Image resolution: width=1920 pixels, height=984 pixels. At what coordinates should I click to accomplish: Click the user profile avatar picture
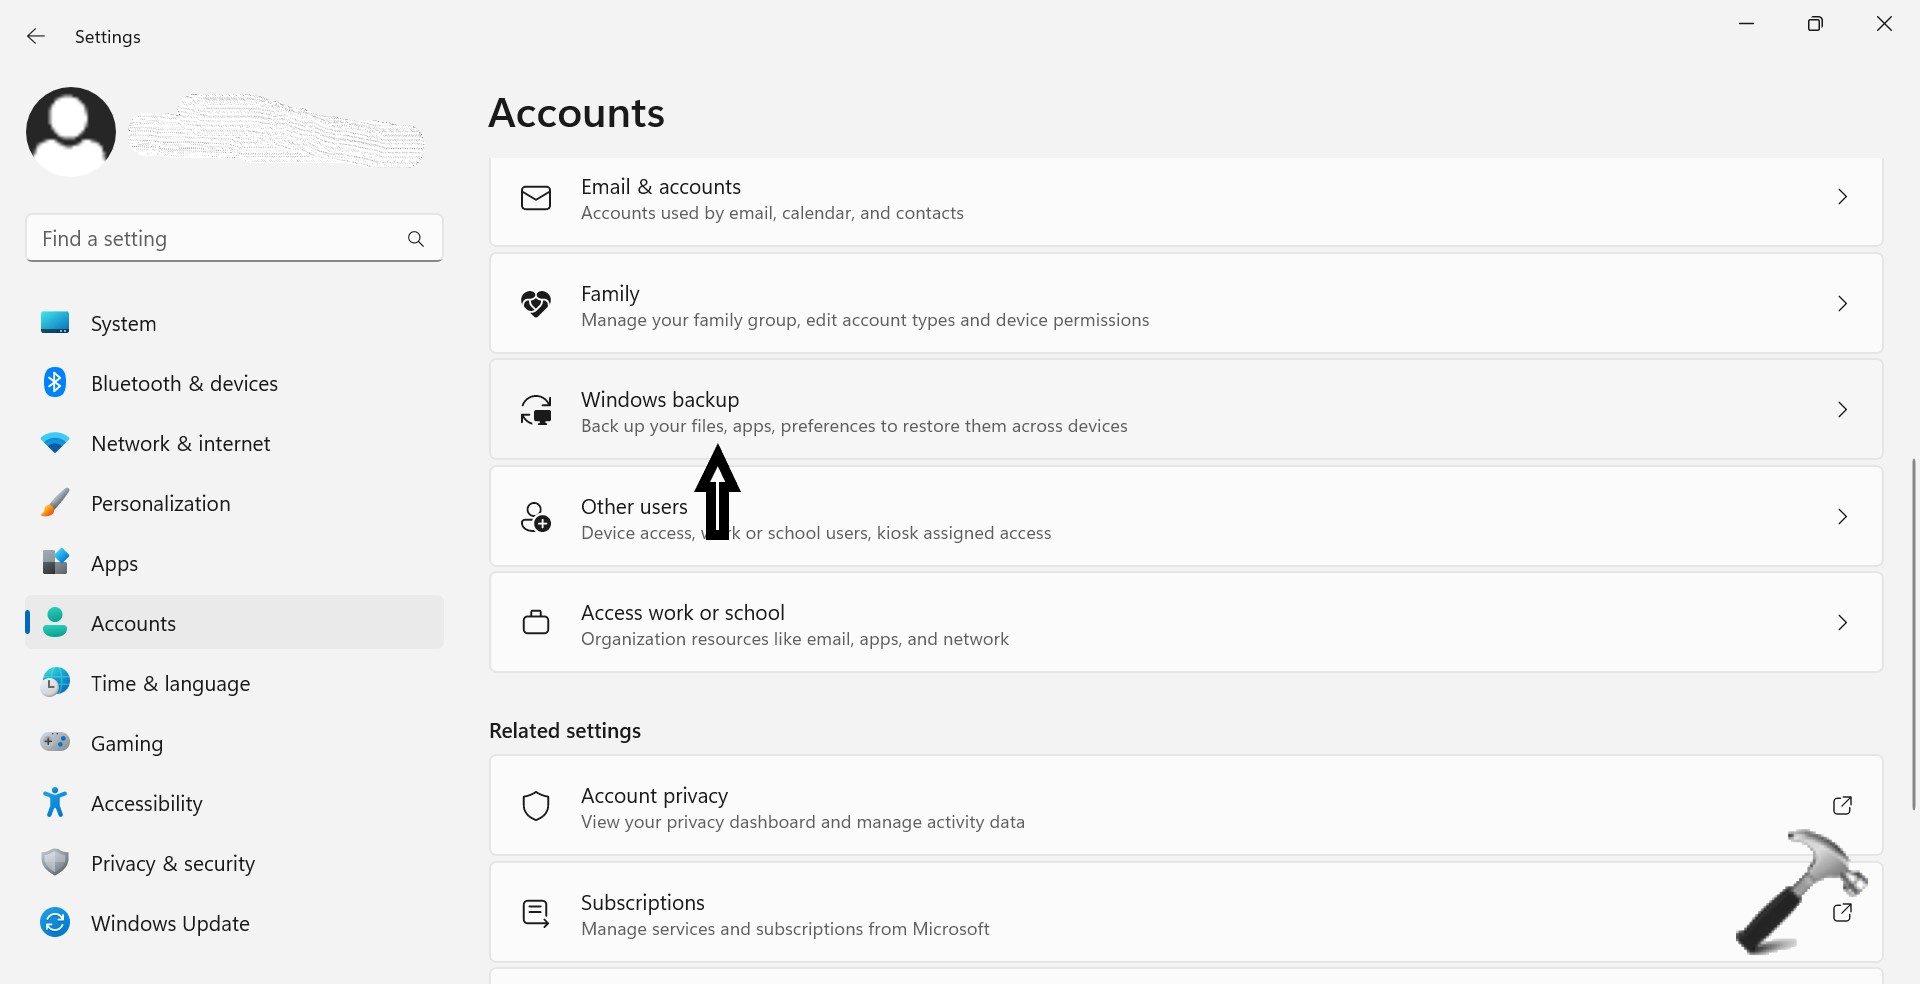click(x=71, y=132)
